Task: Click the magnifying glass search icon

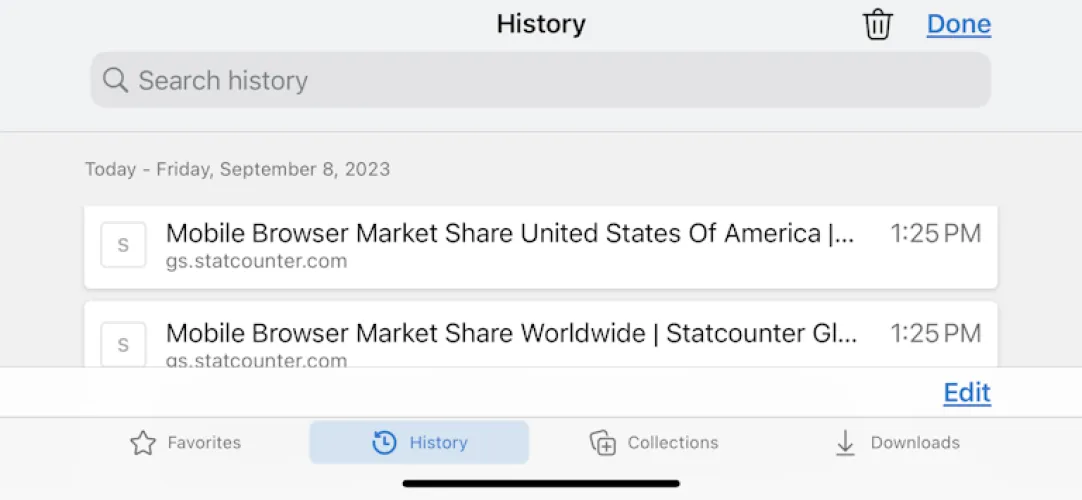Action: (115, 80)
